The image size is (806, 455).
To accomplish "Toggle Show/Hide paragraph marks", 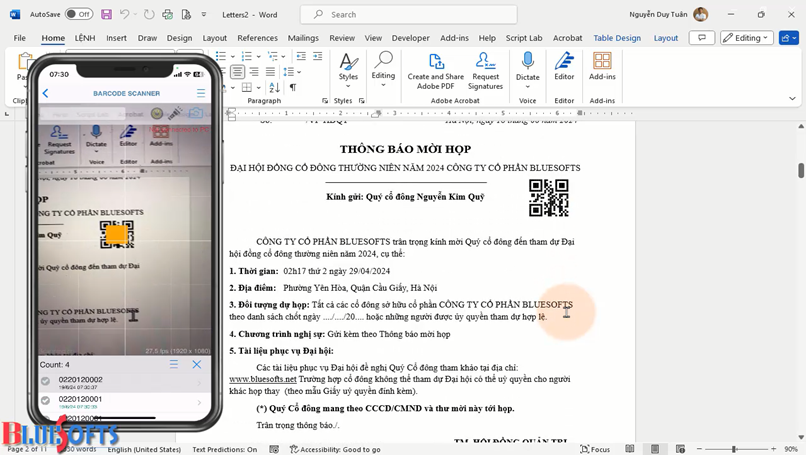I will point(292,87).
